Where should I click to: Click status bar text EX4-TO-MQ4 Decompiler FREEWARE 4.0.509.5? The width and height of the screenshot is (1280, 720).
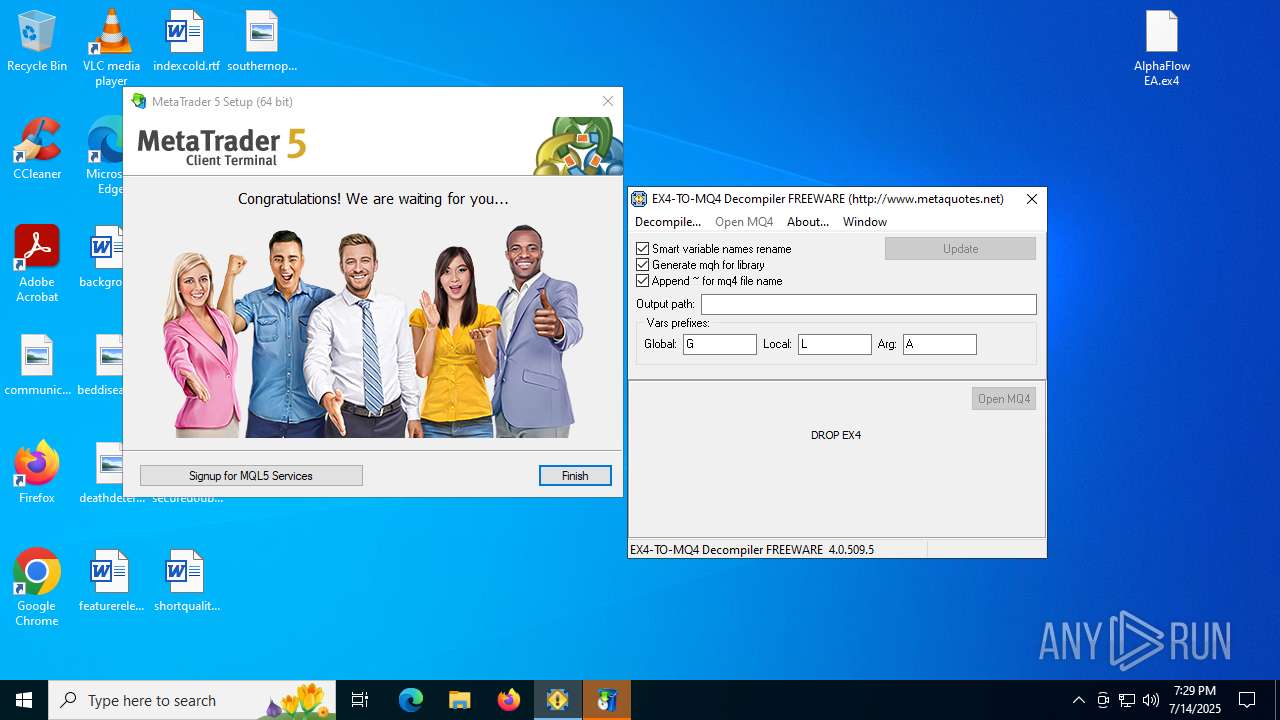[x=751, y=550]
